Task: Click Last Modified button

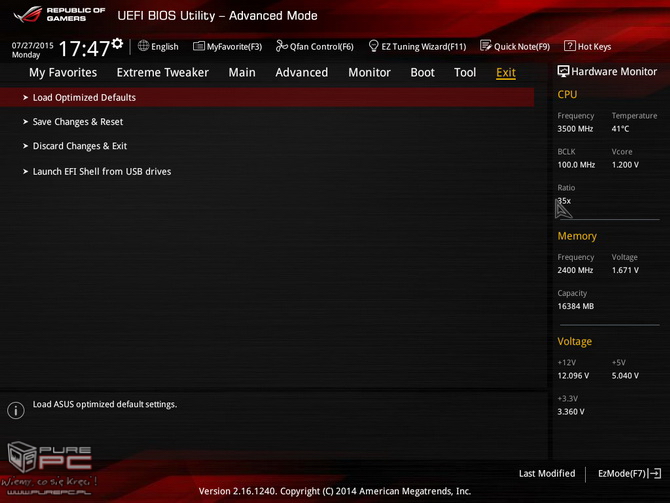Action: tap(547, 474)
